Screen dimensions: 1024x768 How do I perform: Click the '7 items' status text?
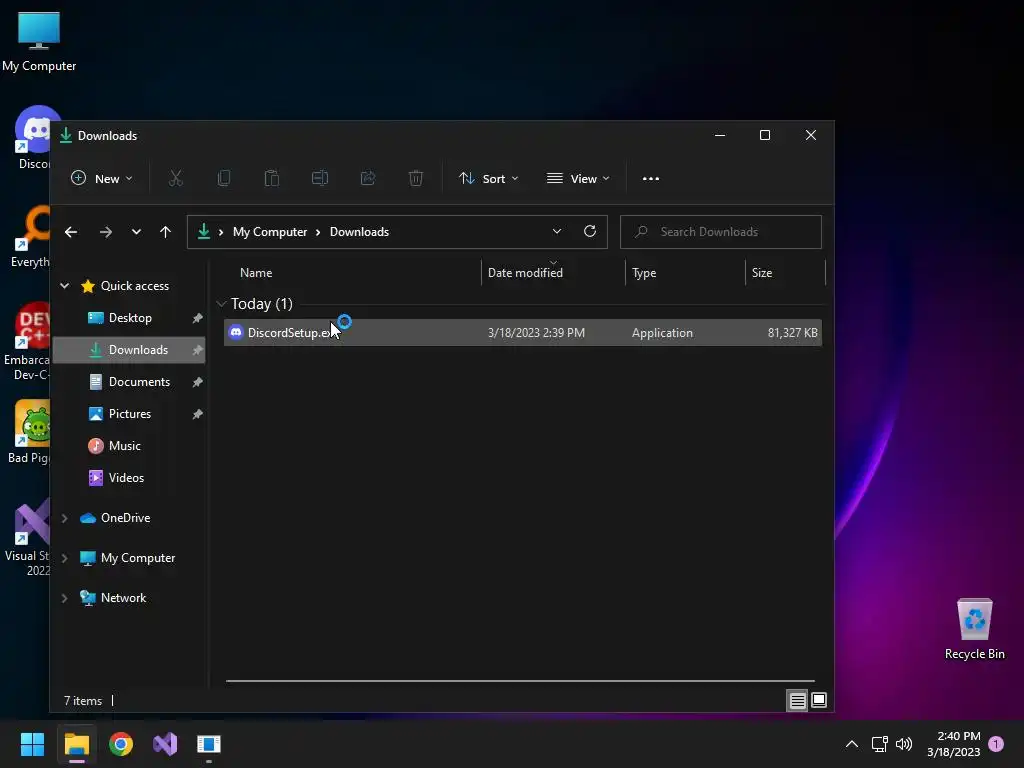click(x=83, y=701)
